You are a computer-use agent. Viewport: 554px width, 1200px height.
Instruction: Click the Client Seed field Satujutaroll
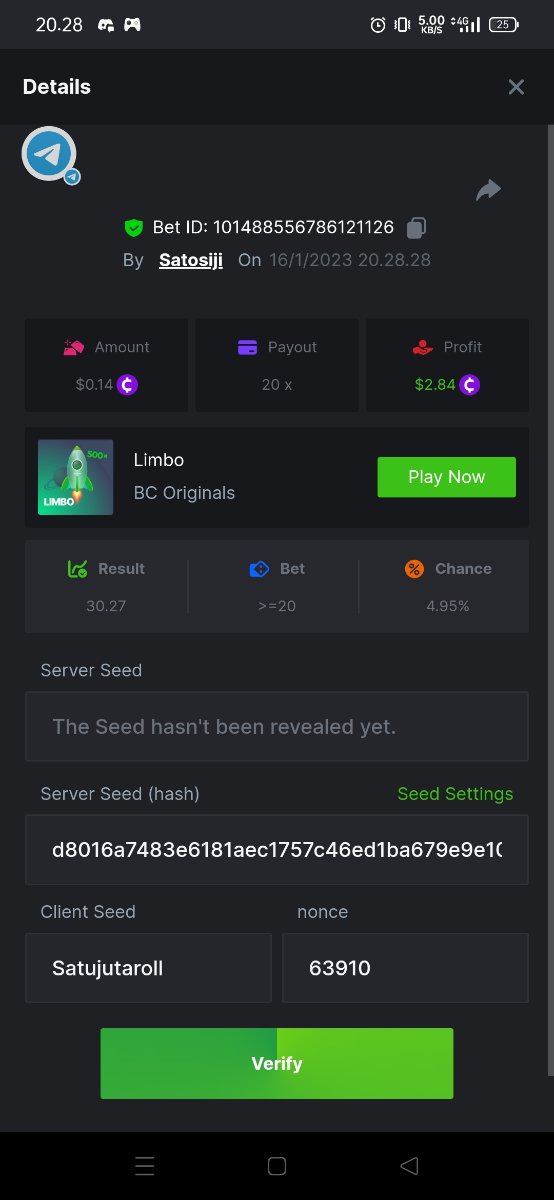pyautogui.click(x=148, y=968)
